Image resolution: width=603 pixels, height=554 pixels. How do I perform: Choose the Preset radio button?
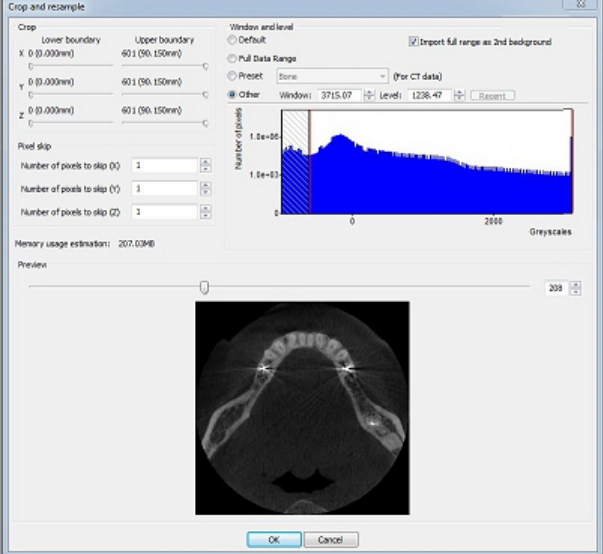[x=232, y=76]
